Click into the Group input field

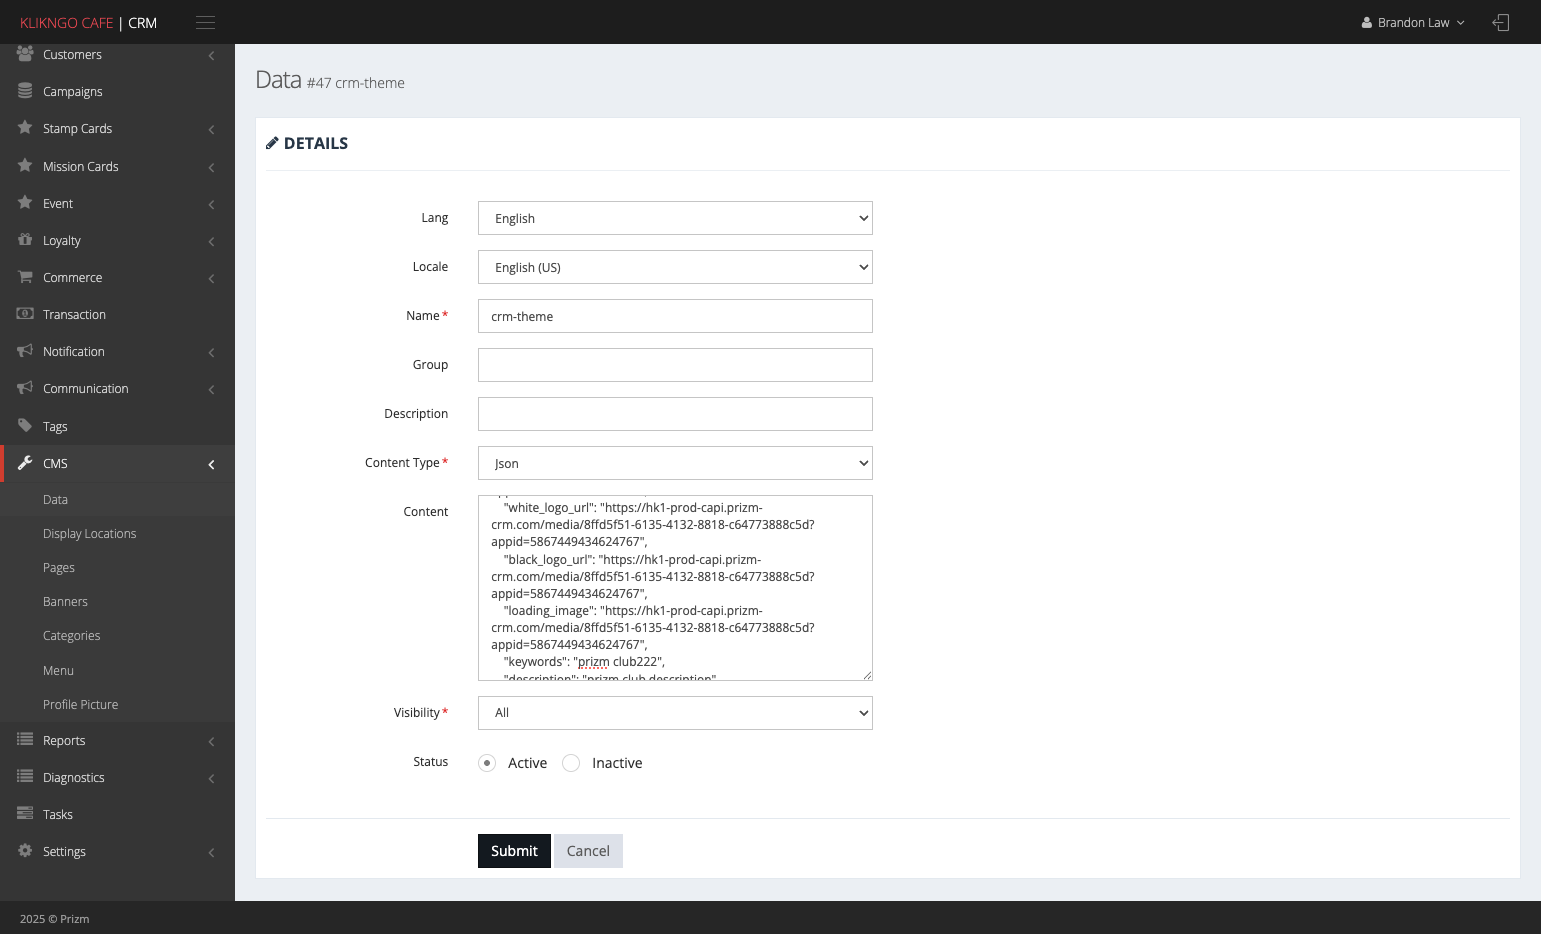tap(675, 365)
